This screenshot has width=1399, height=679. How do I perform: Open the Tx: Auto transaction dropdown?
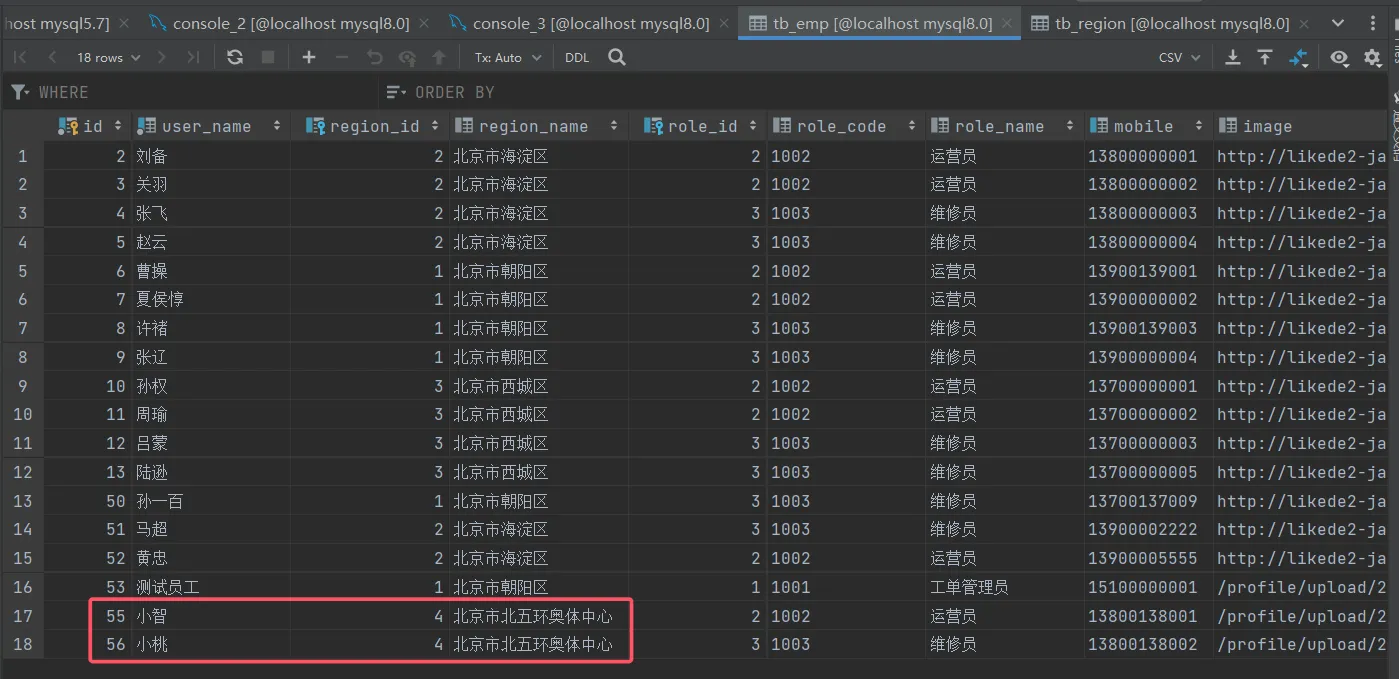[x=508, y=57]
